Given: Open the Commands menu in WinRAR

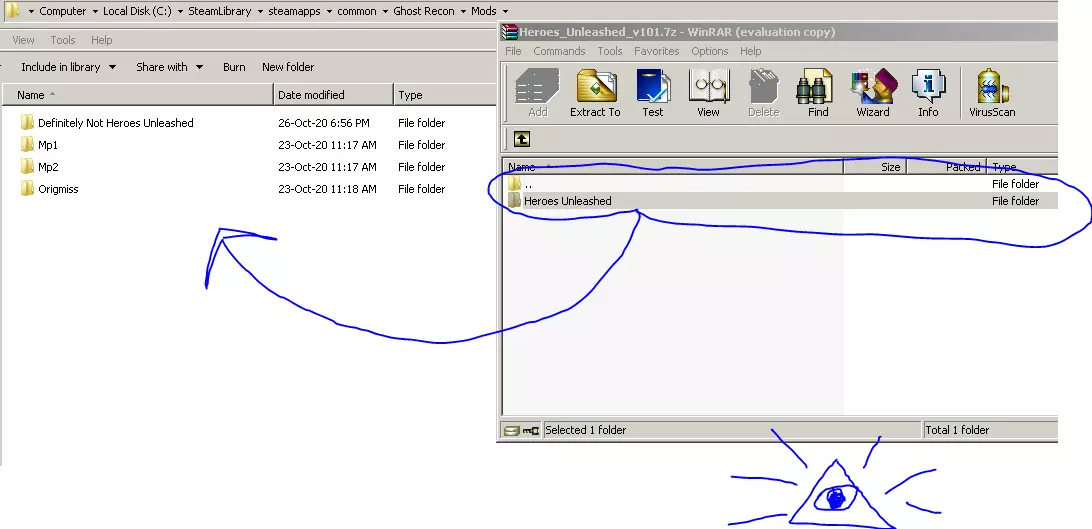Looking at the screenshot, I should pos(559,51).
